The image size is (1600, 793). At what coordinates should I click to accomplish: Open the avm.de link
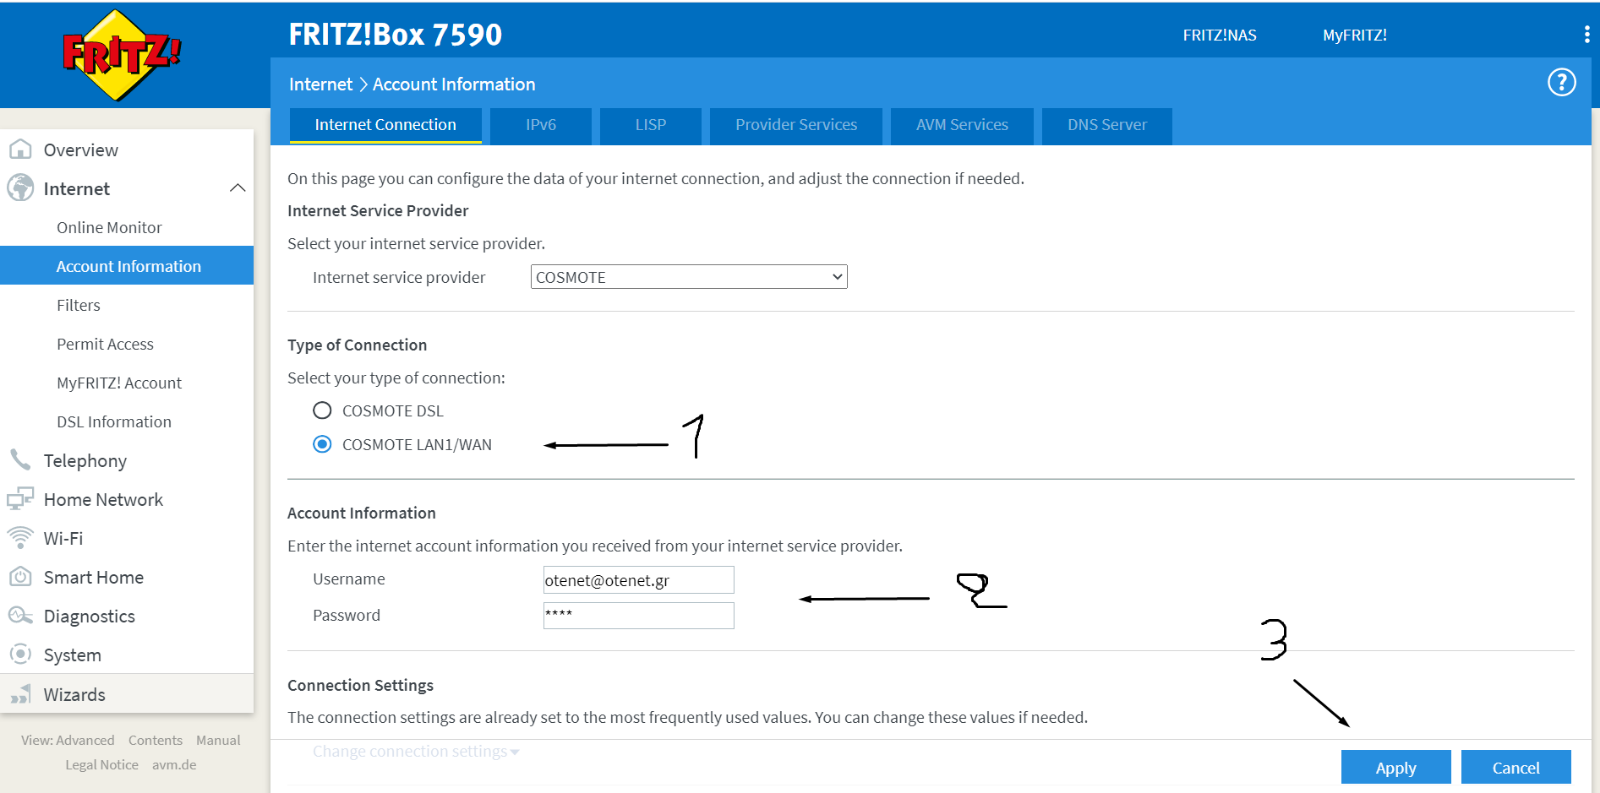click(174, 764)
